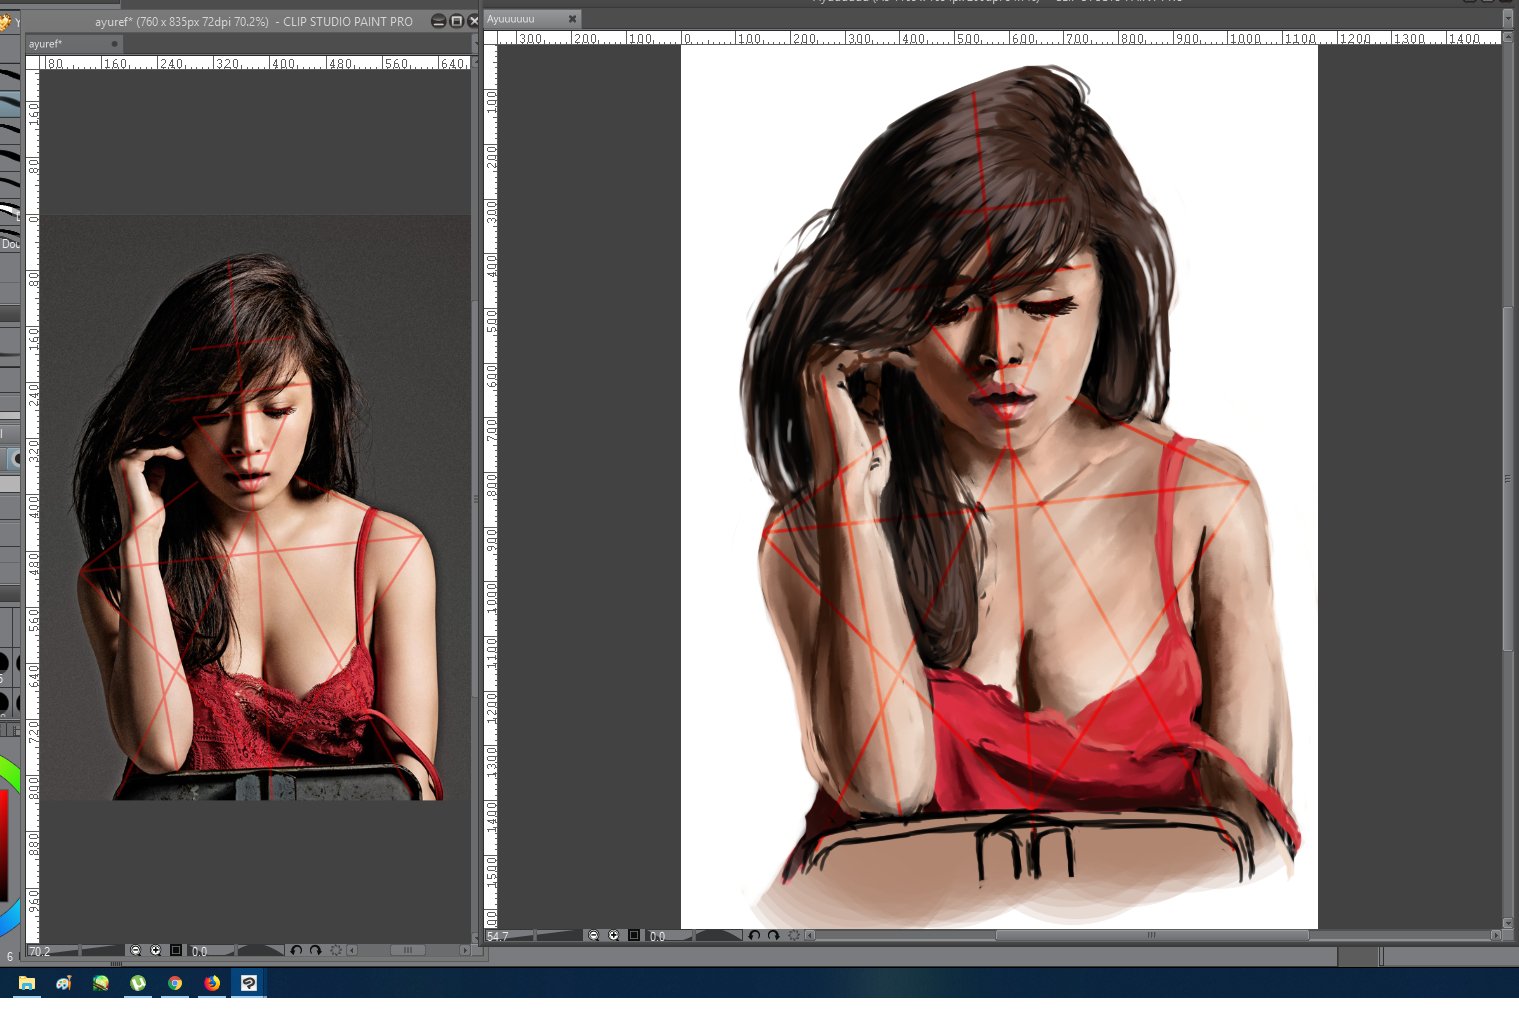The image size is (1519, 1013).
Task: Close the Ayuuuuuu tab
Action: click(x=572, y=19)
